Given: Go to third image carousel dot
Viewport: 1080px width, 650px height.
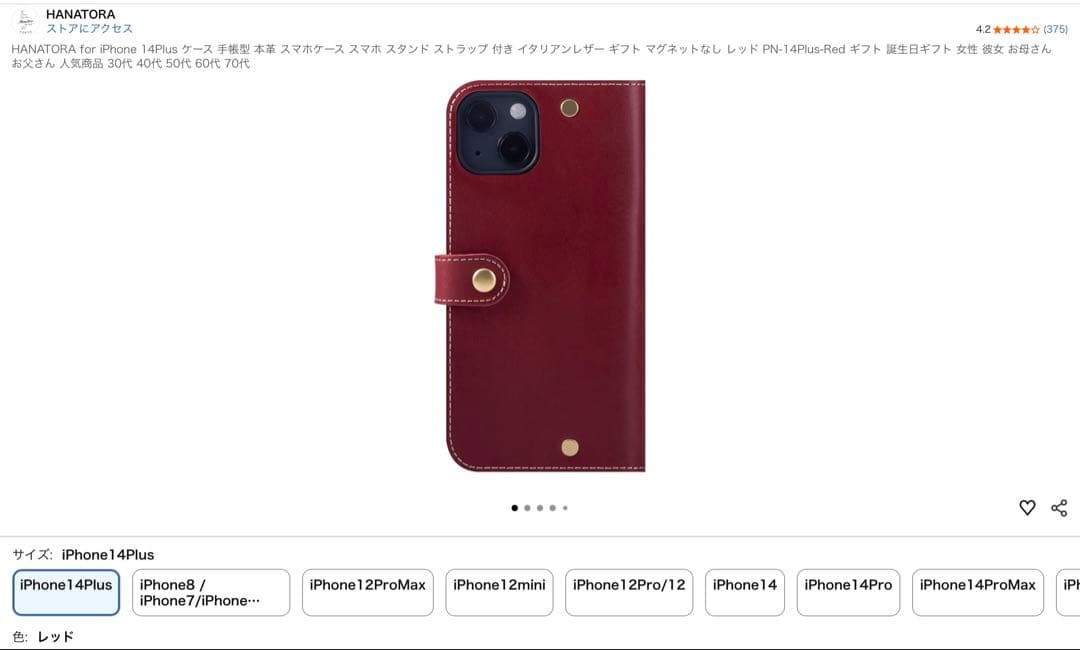Looking at the screenshot, I should [540, 508].
